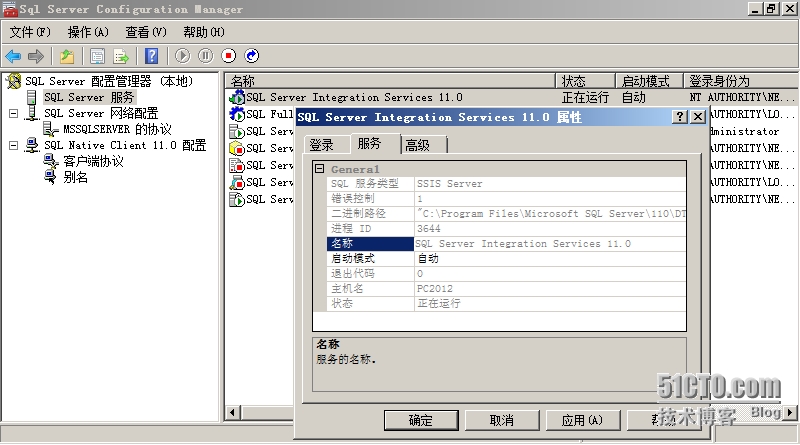Select the 状态 property row in dialog
The image size is (800, 445).
click(x=506, y=304)
